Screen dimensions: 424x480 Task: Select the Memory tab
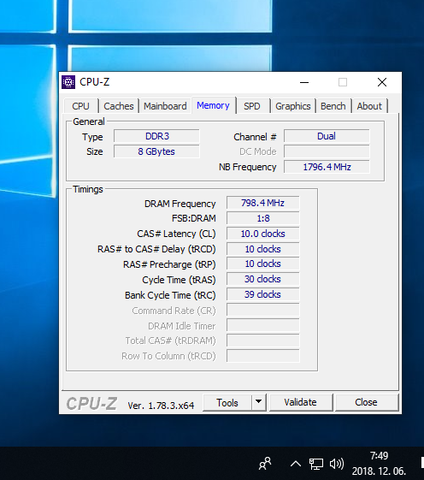coord(213,106)
